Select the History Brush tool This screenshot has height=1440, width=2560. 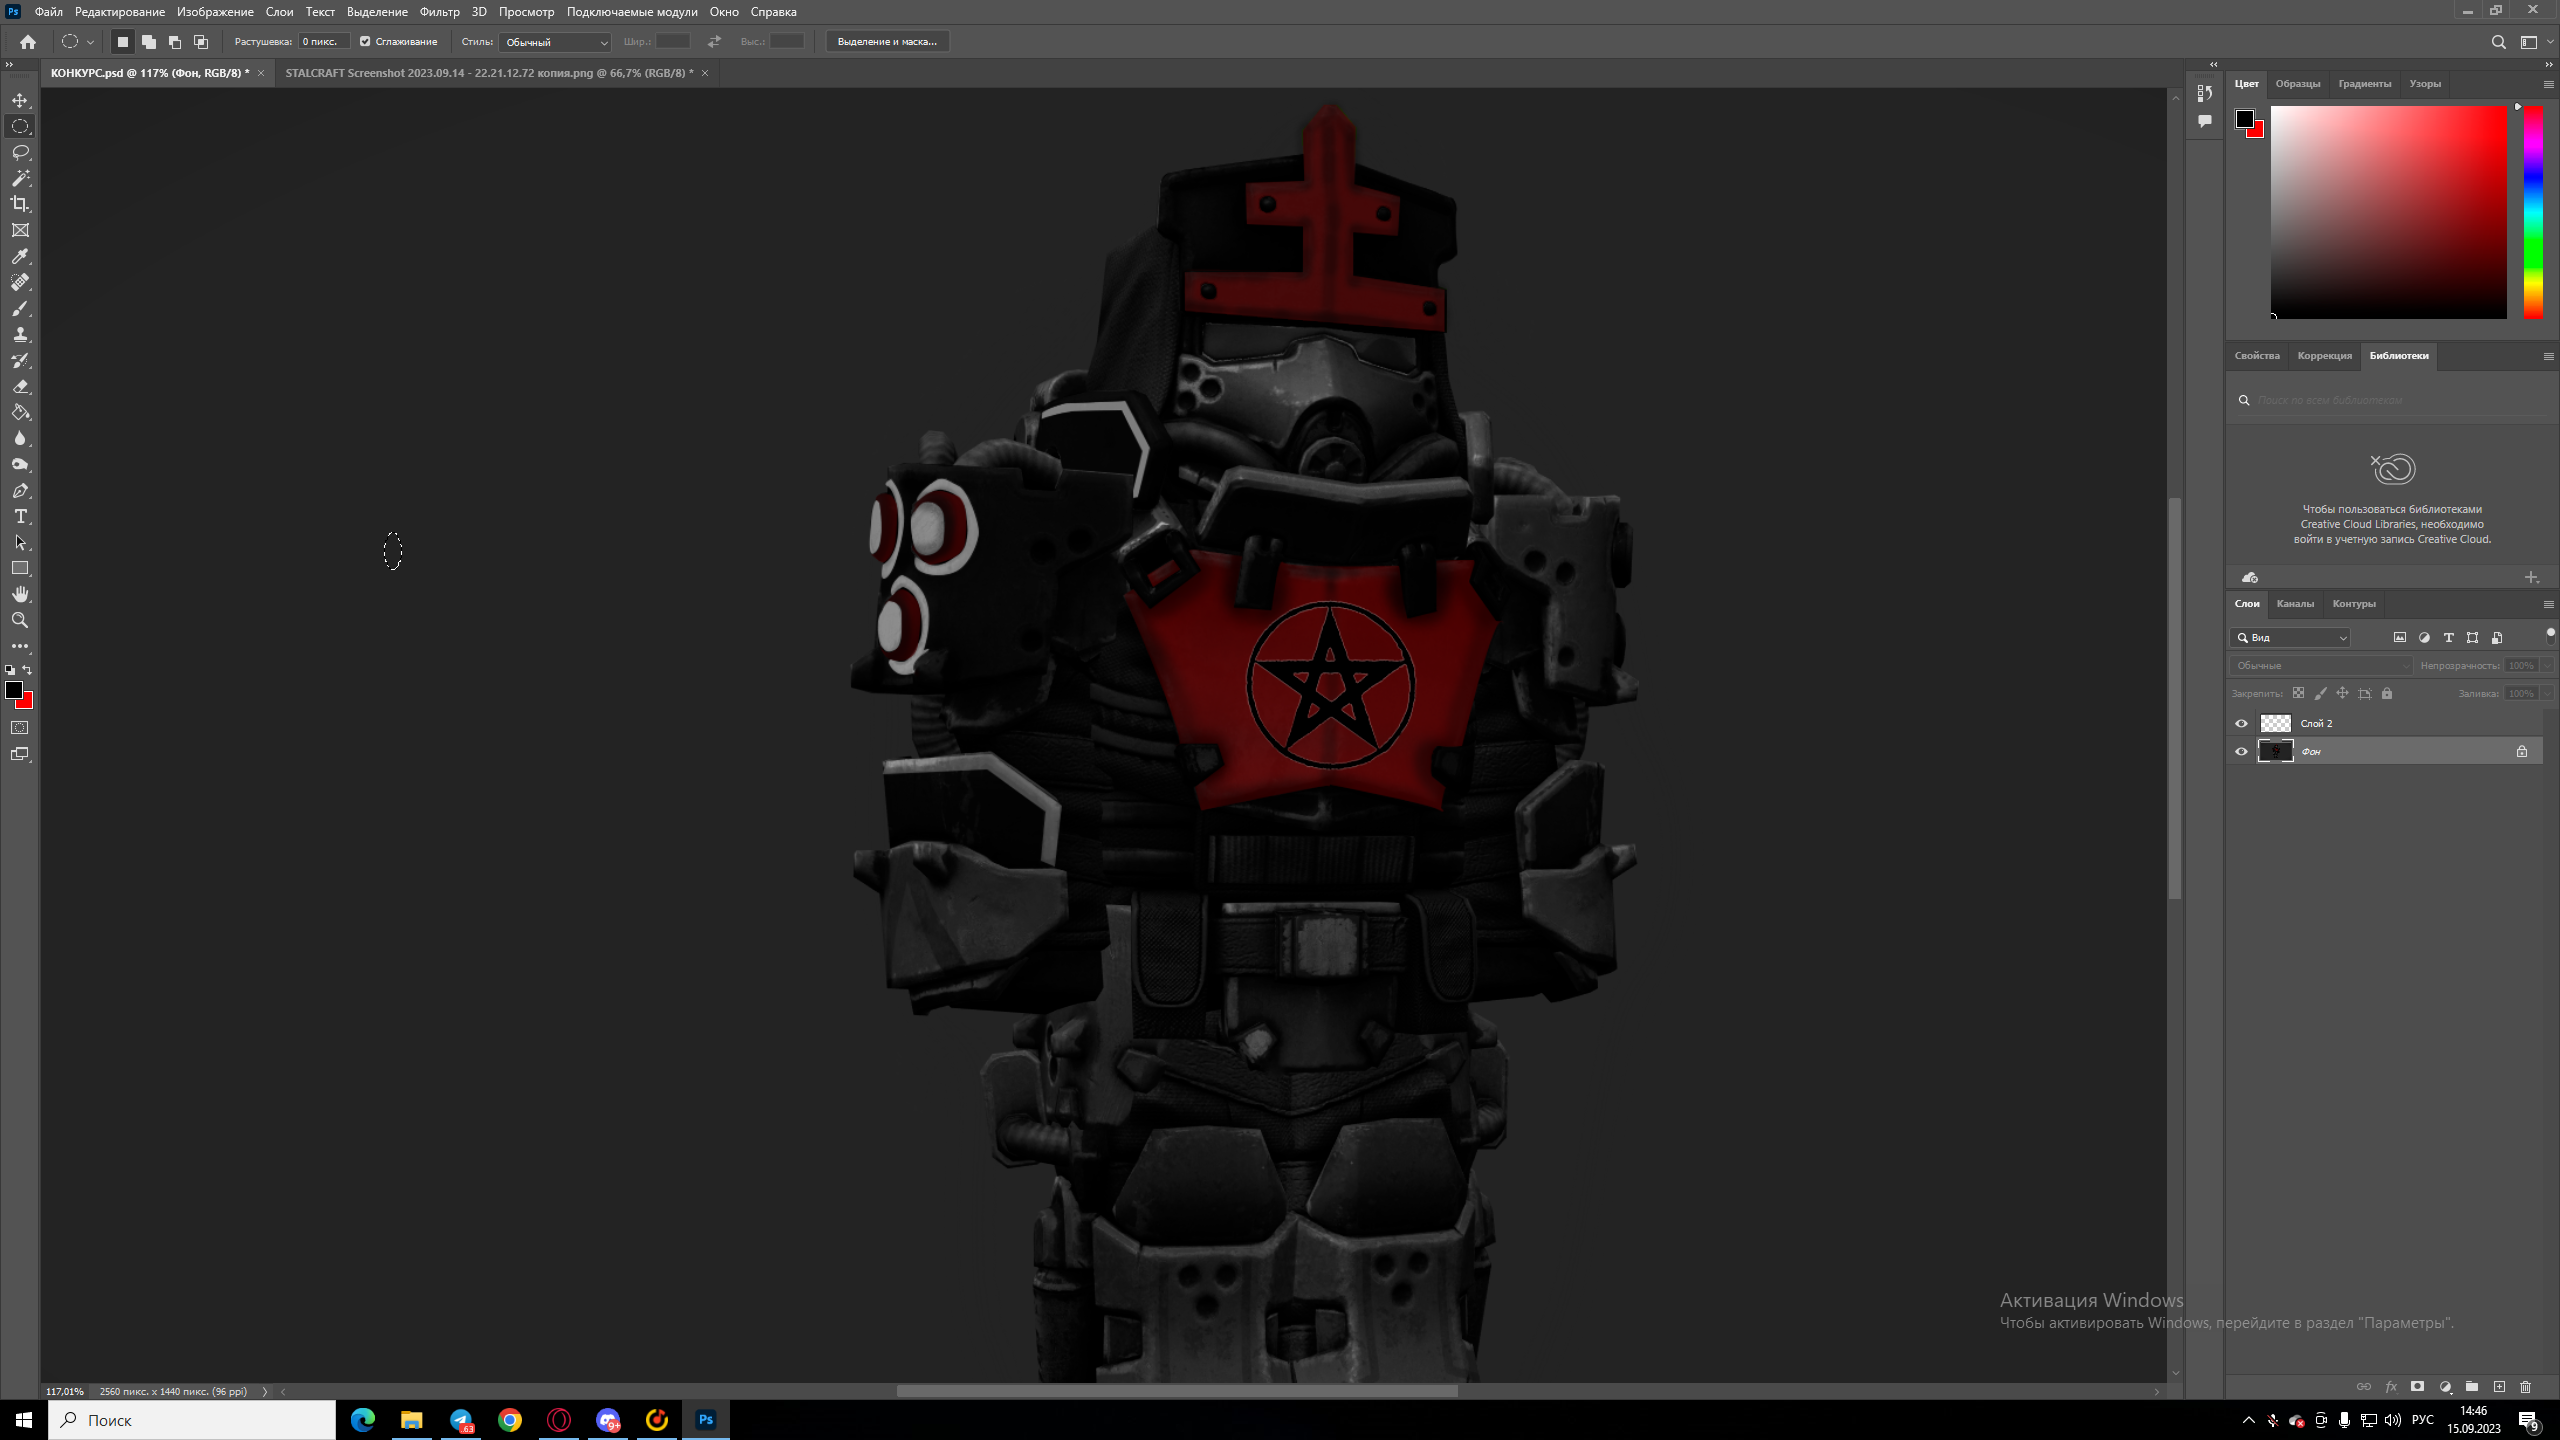pyautogui.click(x=20, y=361)
